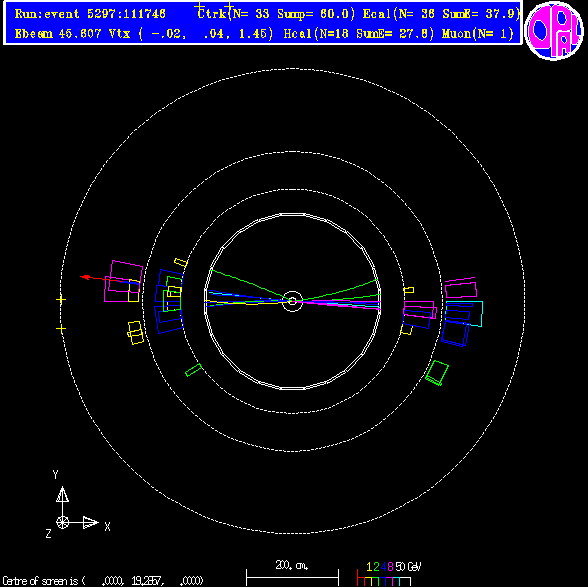This screenshot has width=588, height=587.
Task: Click the magenta cluster at upper right
Action: 461,288
